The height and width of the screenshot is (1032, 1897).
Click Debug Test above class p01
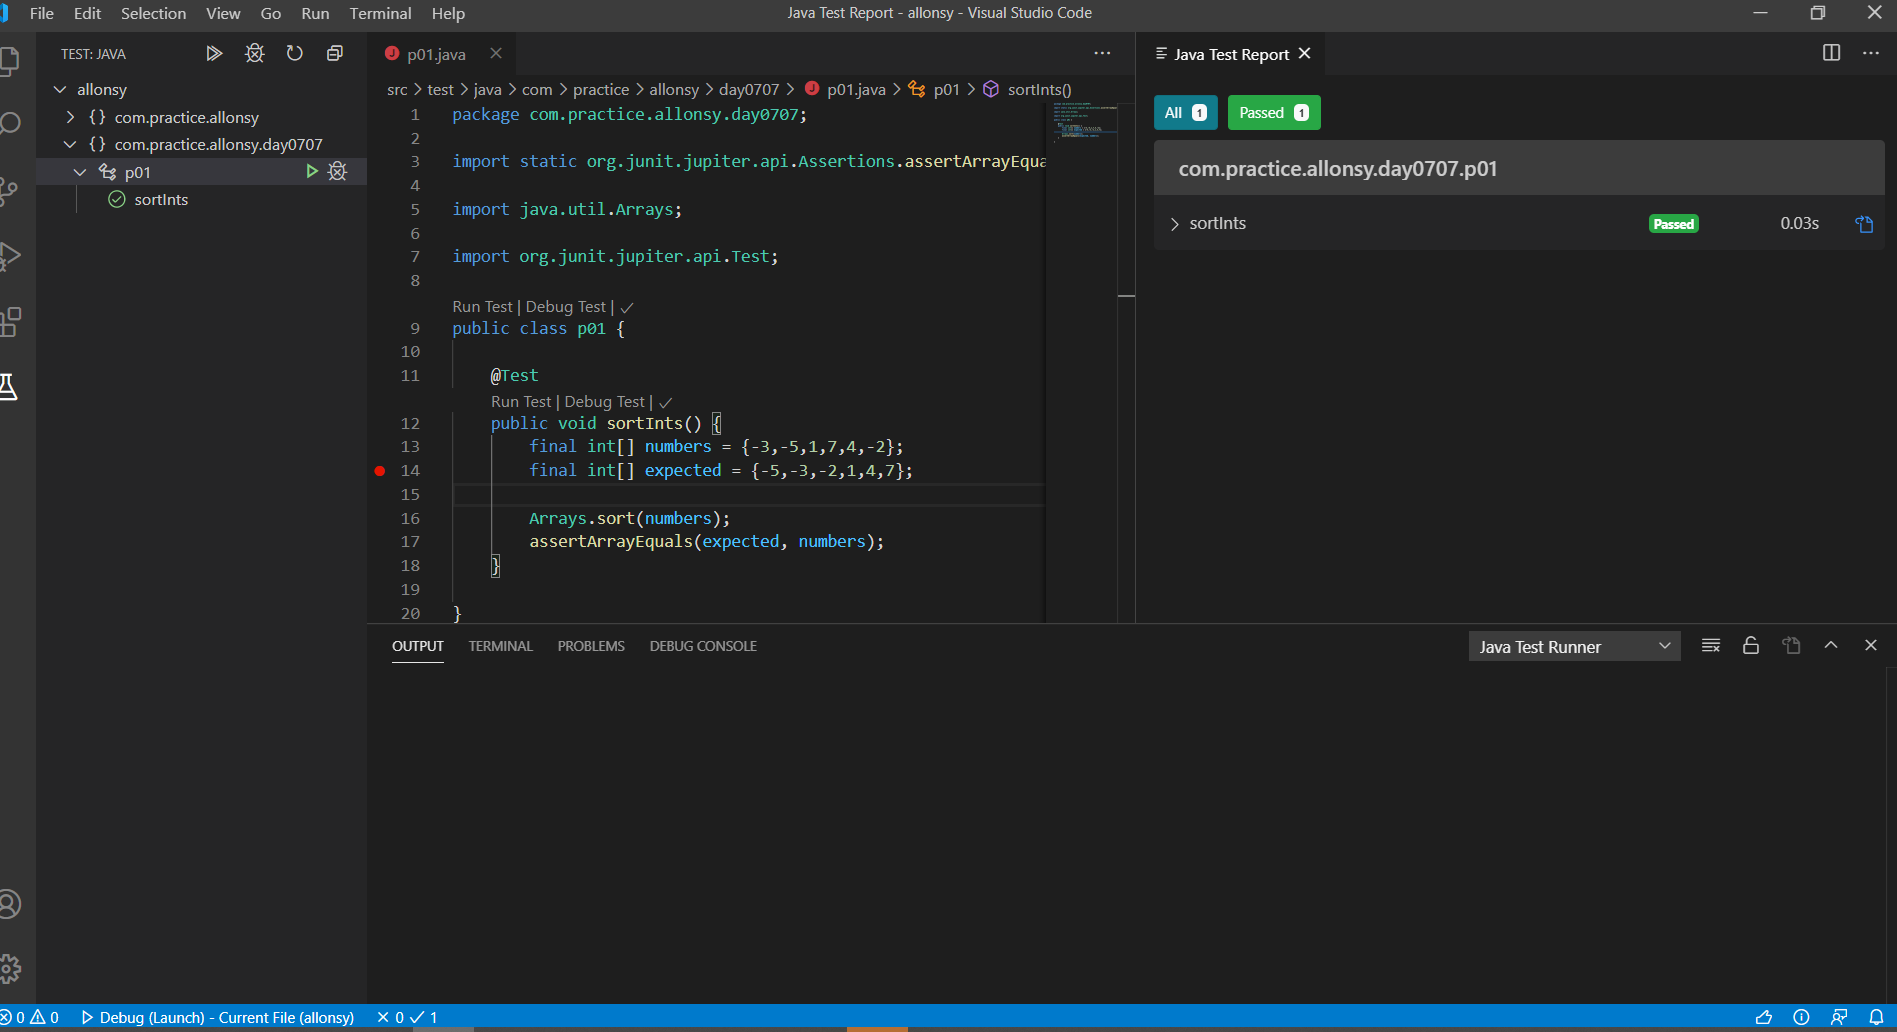tap(566, 307)
